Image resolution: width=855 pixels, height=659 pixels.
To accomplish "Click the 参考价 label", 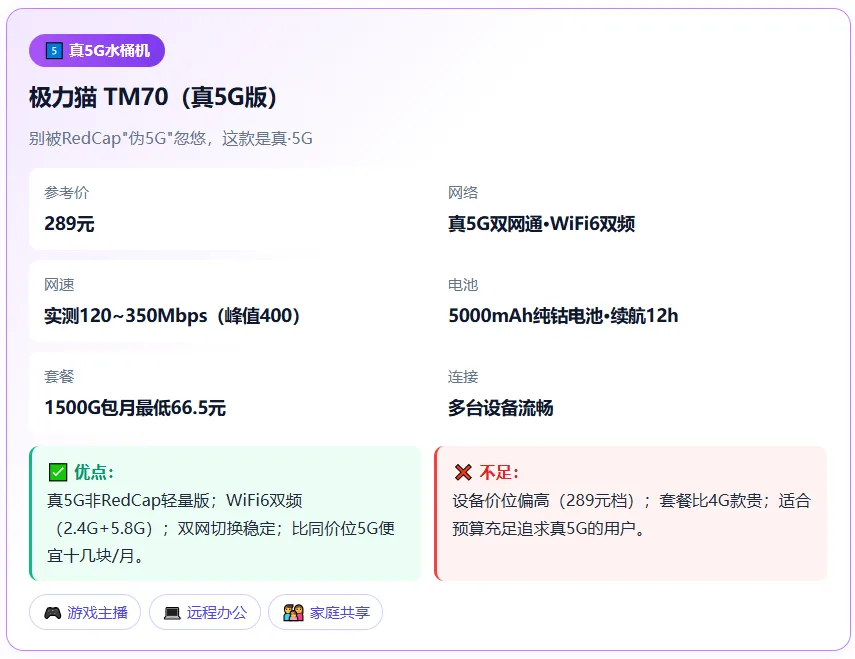I will [x=67, y=192].
